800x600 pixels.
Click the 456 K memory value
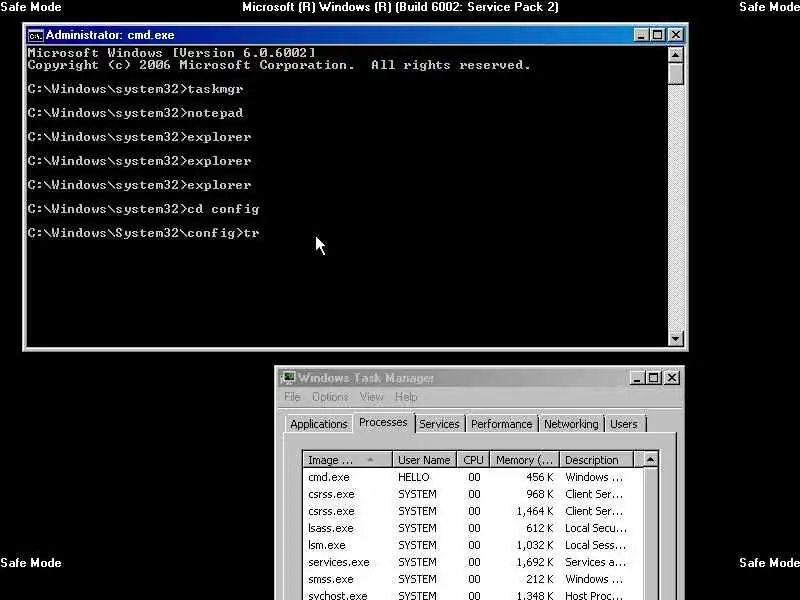pos(540,477)
